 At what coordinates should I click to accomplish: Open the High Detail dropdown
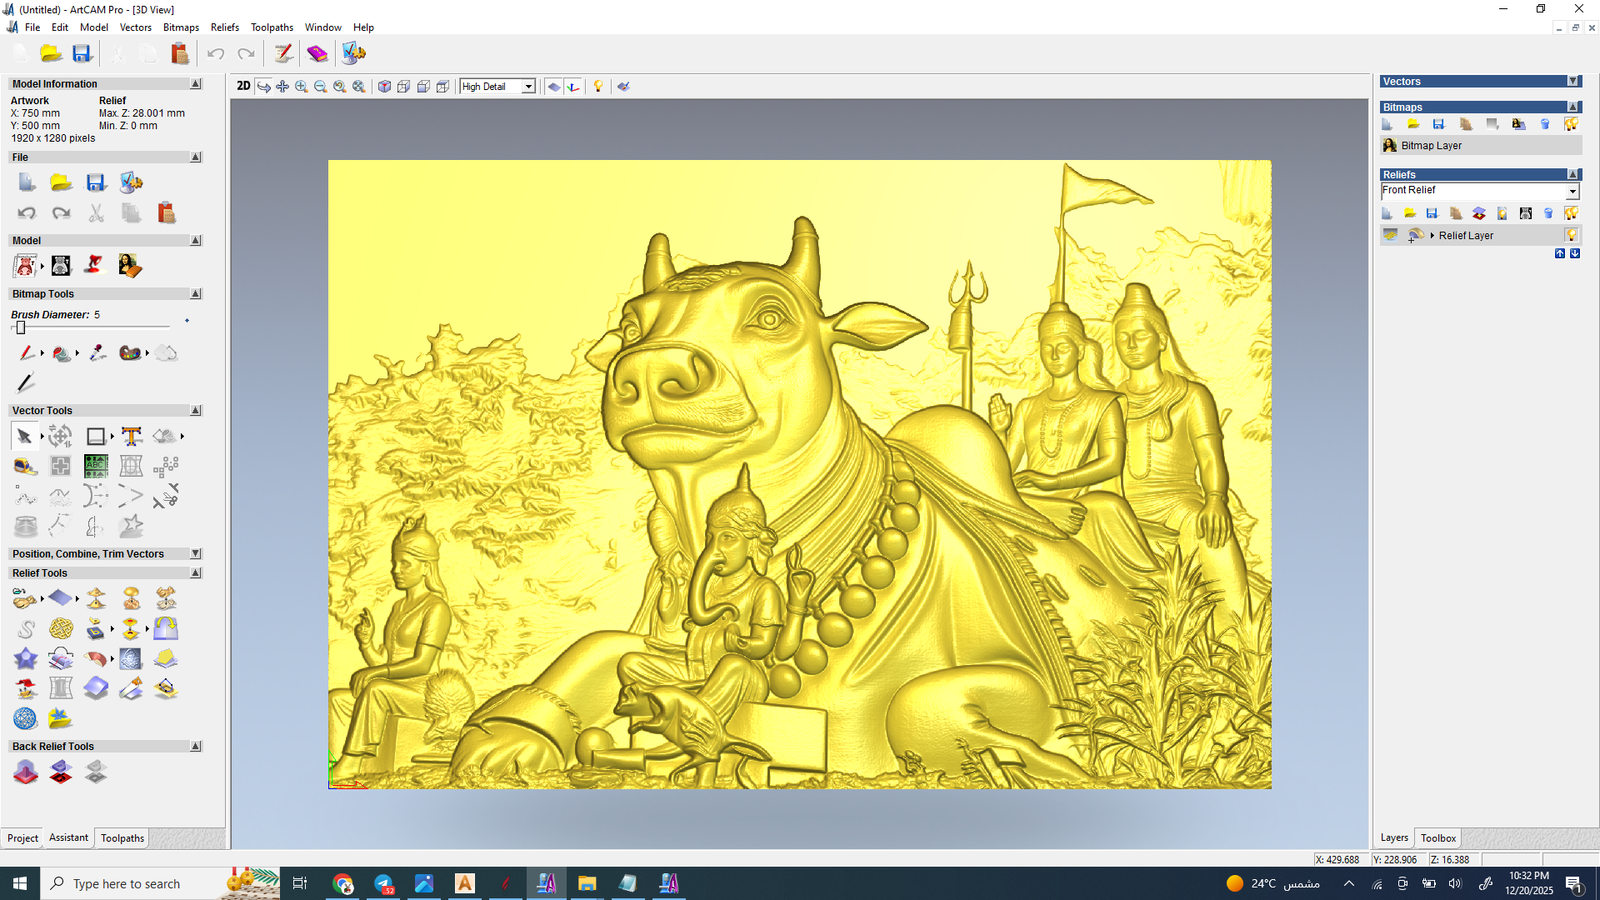tap(528, 87)
